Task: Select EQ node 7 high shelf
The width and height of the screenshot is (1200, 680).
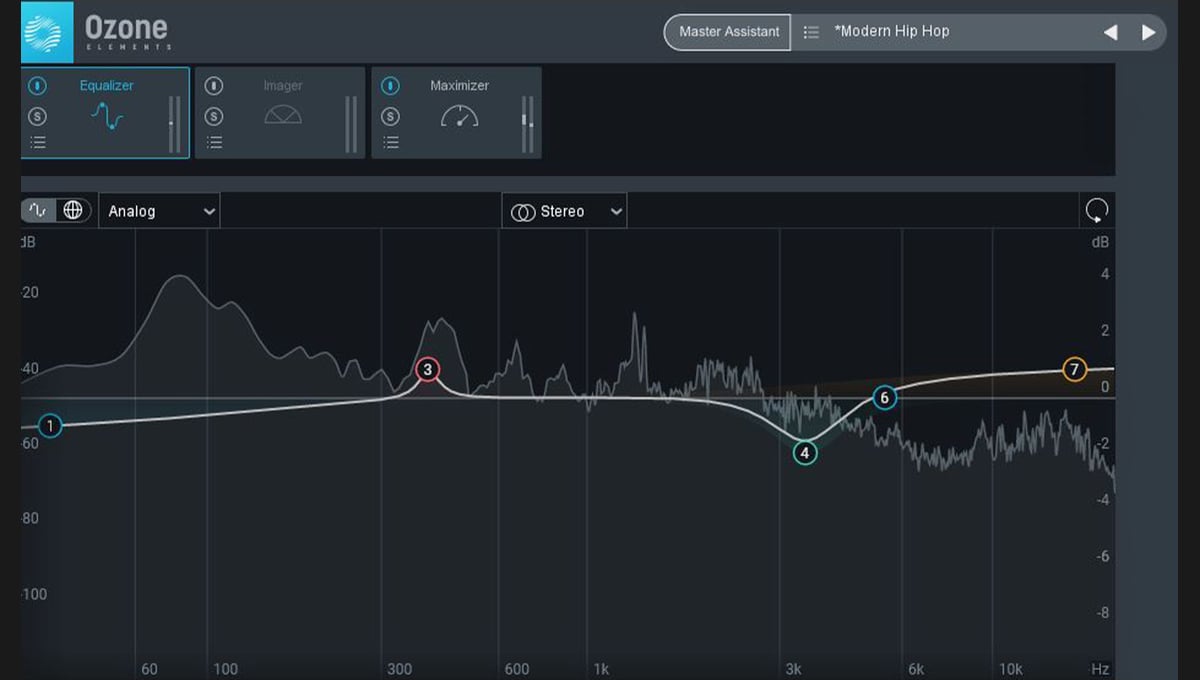Action: point(1074,370)
